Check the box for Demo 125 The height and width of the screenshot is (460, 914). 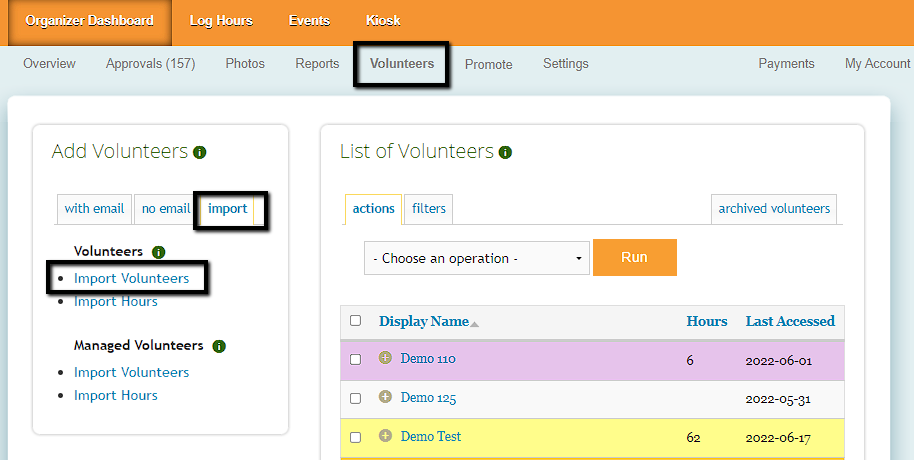(356, 399)
